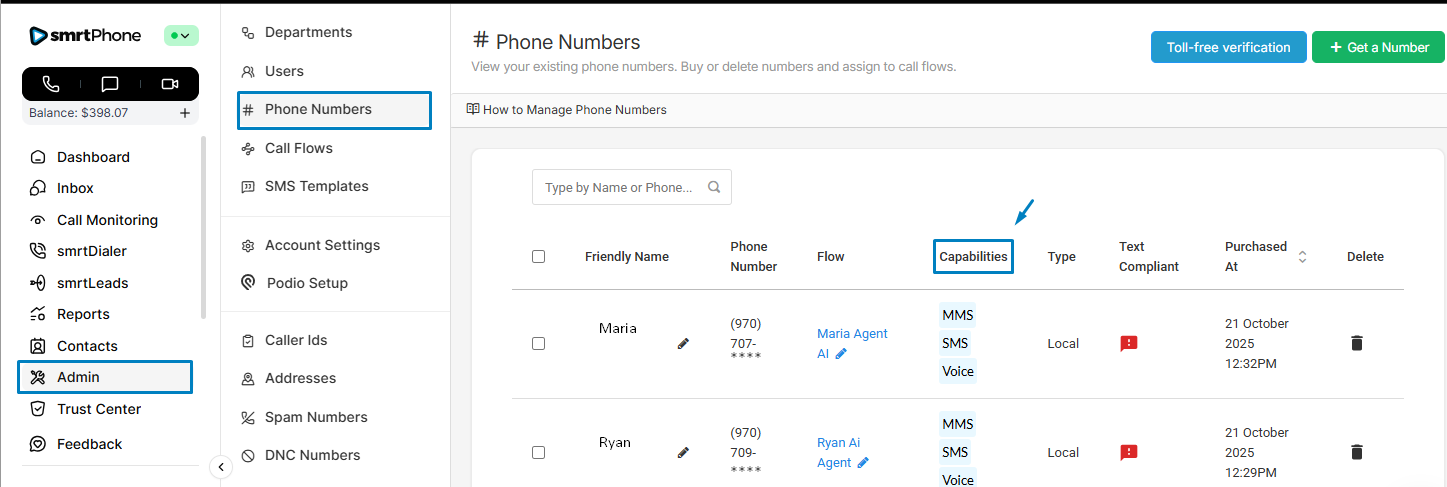Click the plus icon to add balance
Screen dimensions: 1447x487
(x=185, y=113)
